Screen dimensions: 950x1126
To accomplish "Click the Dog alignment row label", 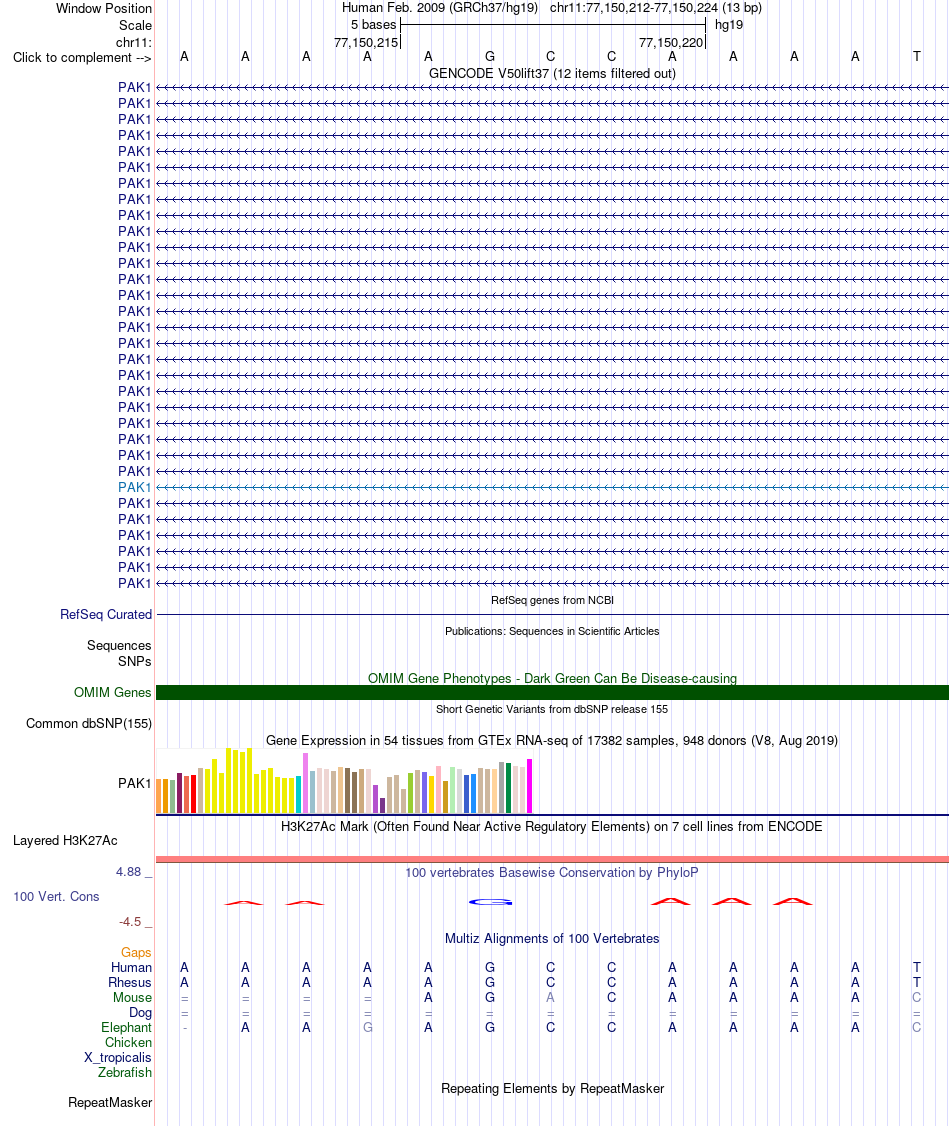I will pos(141,1013).
